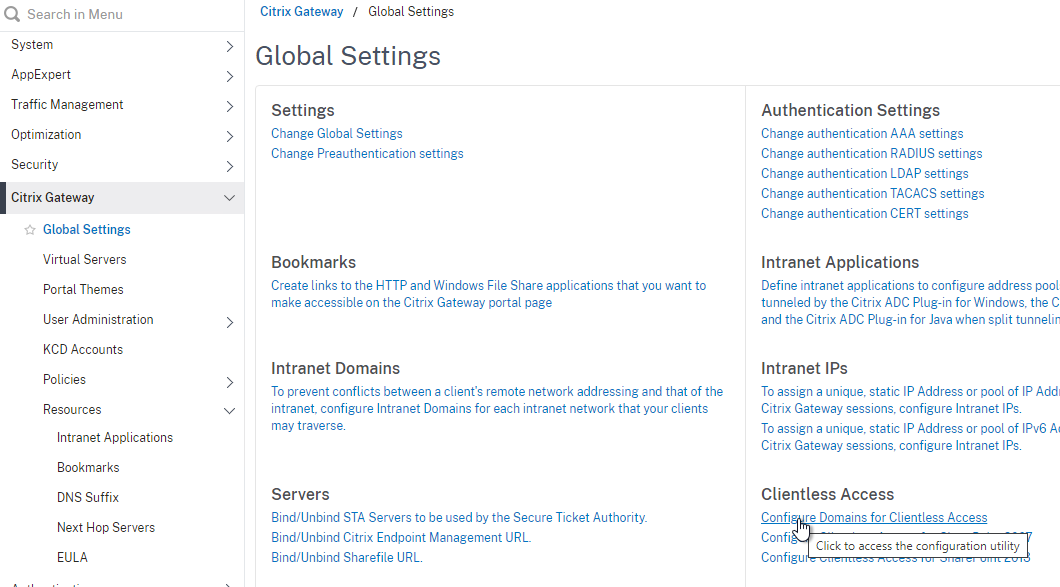
Task: Open the IPv6 Intranet IPs link
Action: (x=910, y=437)
